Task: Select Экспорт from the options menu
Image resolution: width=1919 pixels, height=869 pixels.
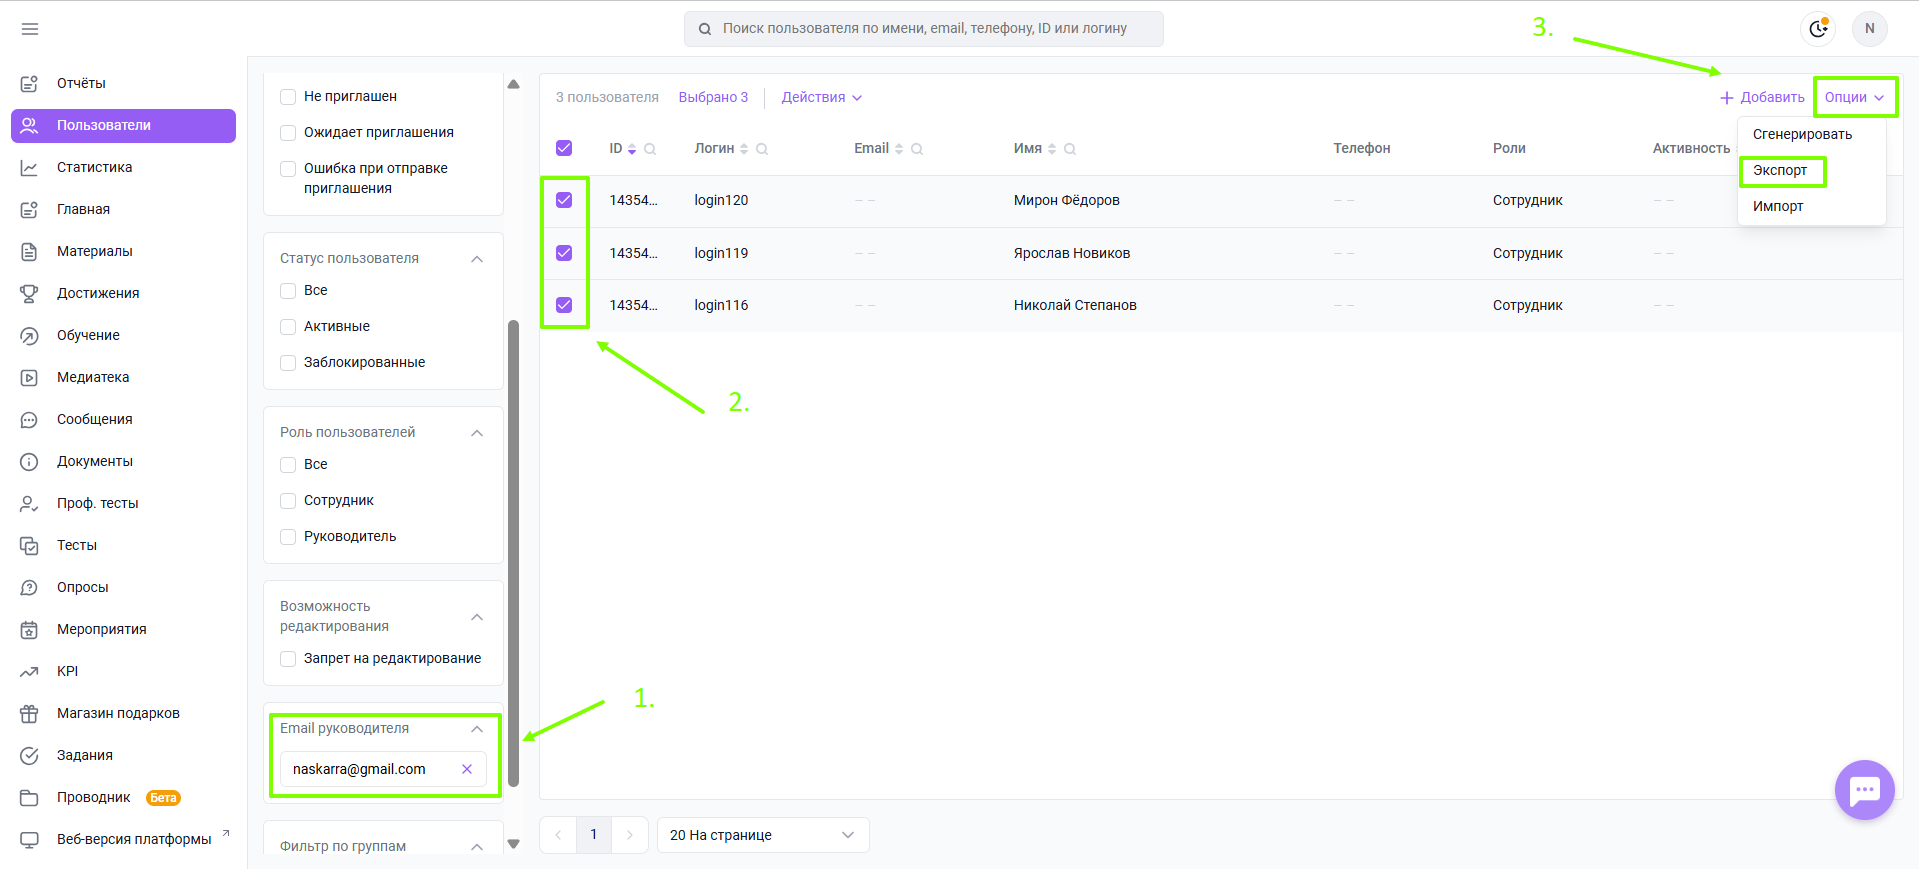Action: [x=1780, y=170]
